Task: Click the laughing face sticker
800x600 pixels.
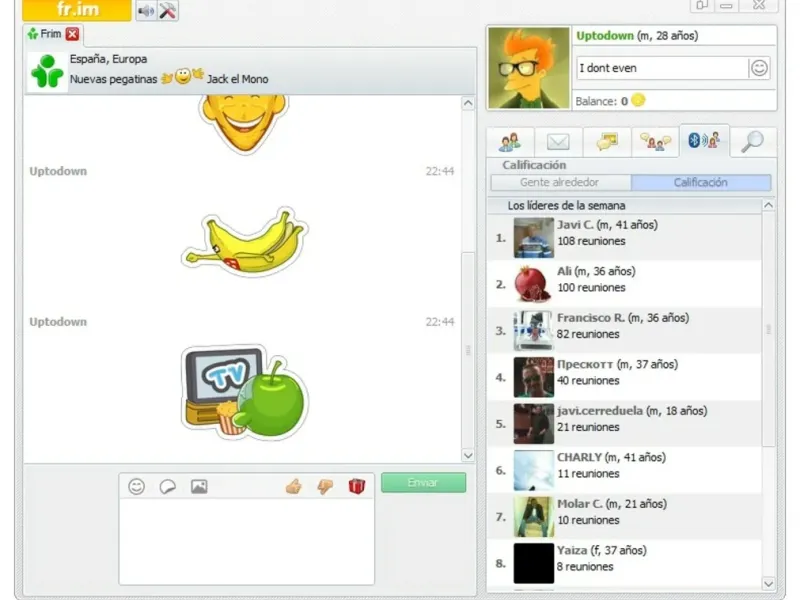Action: [244, 124]
